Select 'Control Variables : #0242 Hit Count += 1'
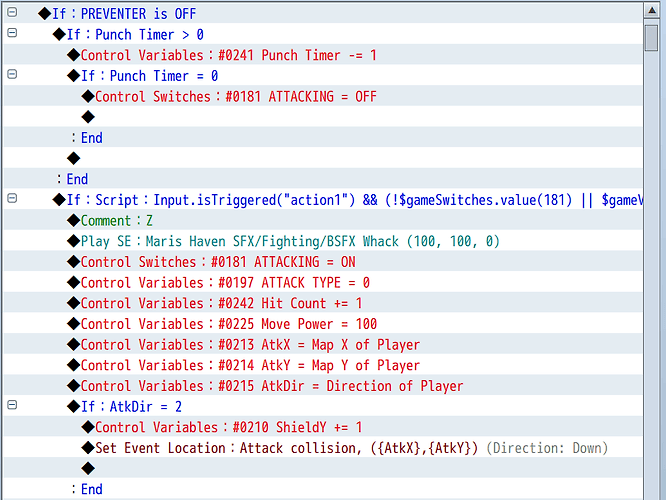This screenshot has height=500, width=666. [323, 303]
